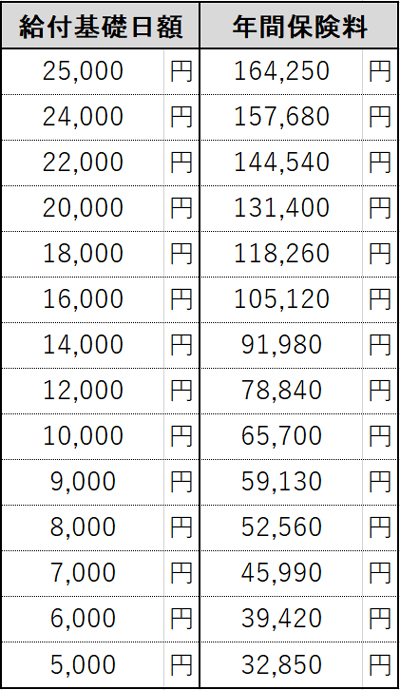Image resolution: width=400 pixels, height=690 pixels.
Task: Select the 給付基礎日額 header cell
Action: coord(100,26)
